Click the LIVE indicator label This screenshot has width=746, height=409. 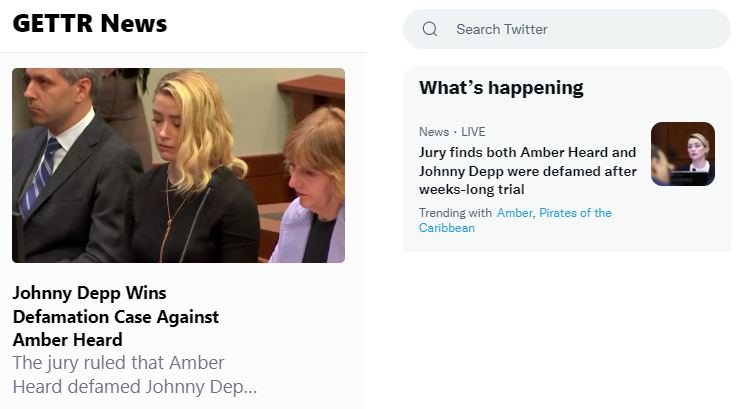[473, 132]
